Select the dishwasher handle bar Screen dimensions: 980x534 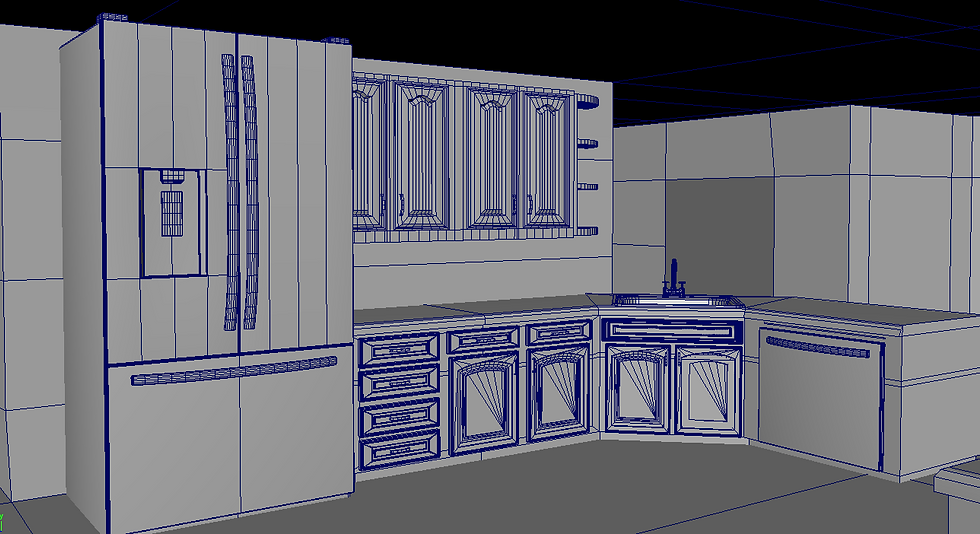818,347
